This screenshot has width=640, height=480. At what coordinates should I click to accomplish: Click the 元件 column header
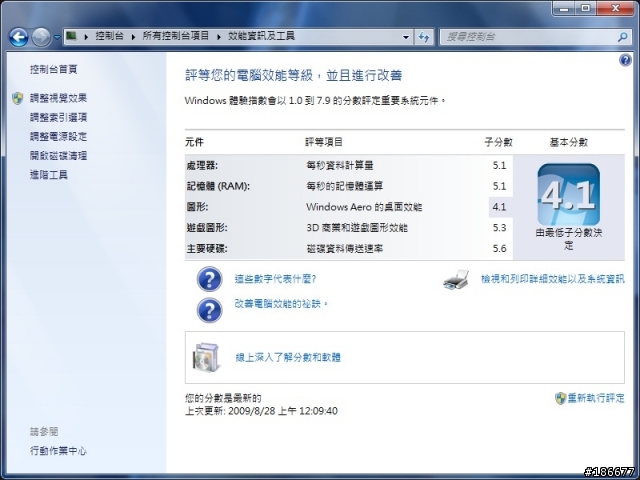tap(194, 142)
